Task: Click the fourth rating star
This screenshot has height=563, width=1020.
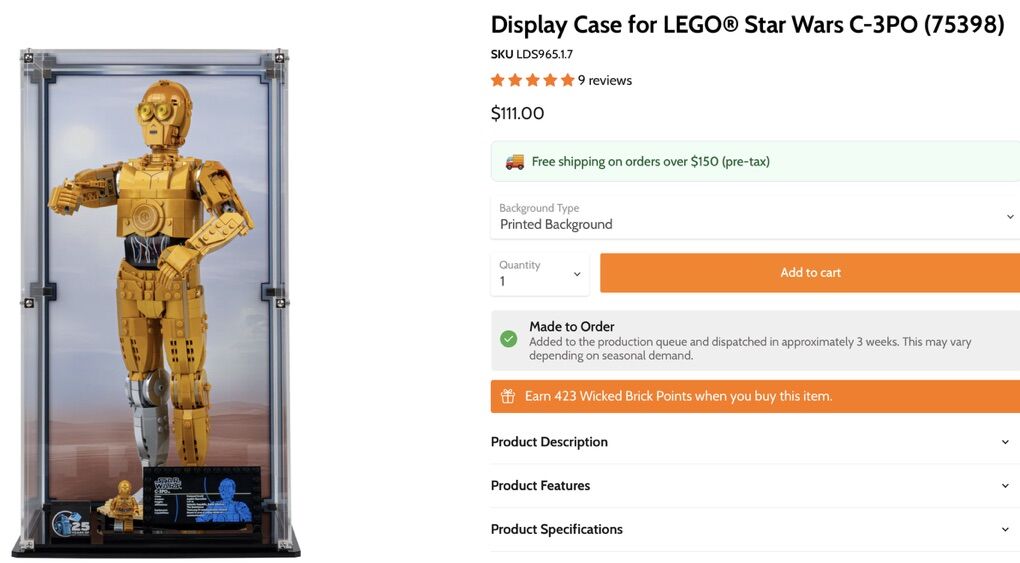Action: click(x=550, y=80)
